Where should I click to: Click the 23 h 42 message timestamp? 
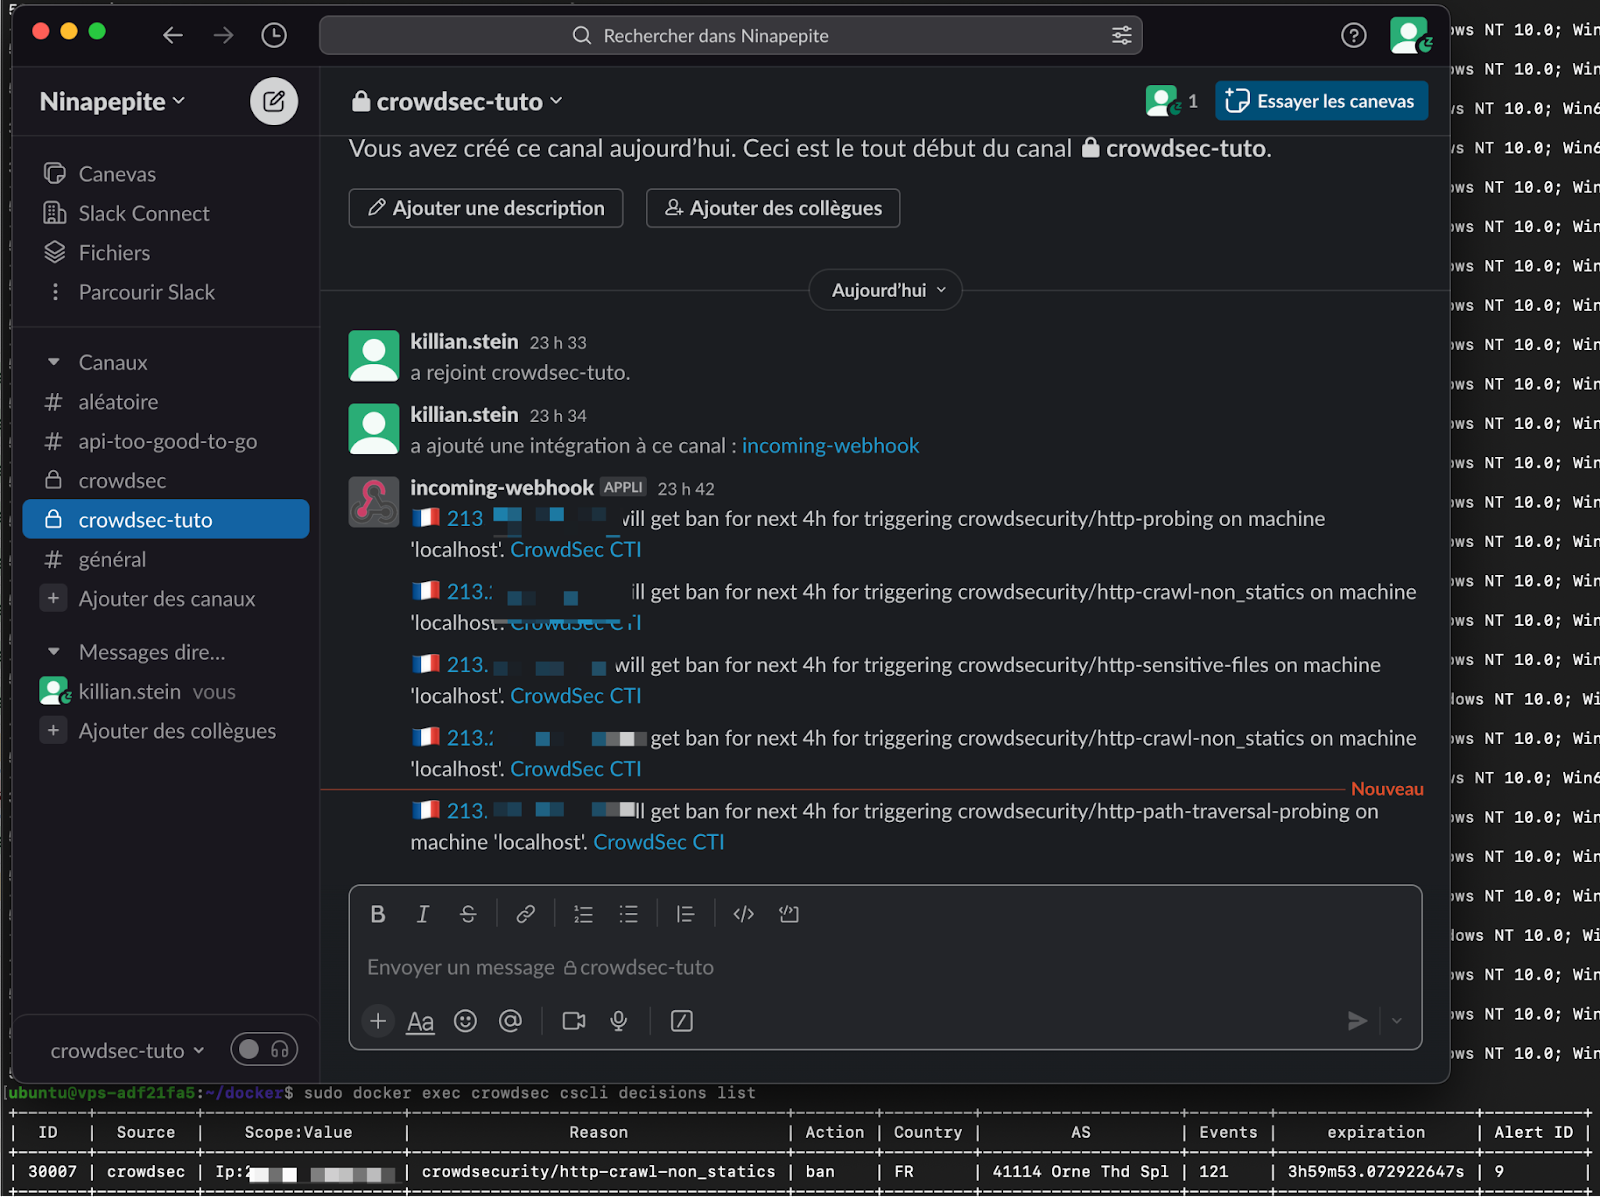click(686, 489)
